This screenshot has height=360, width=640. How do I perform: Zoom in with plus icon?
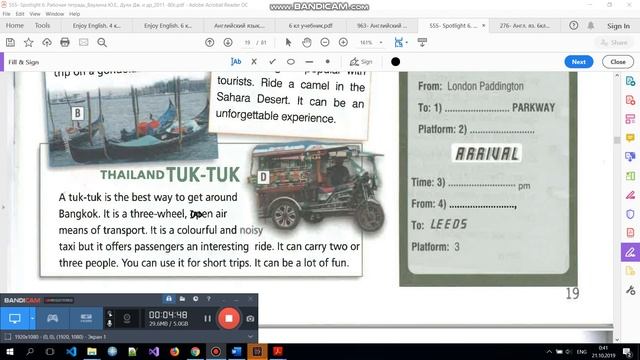(x=343, y=42)
